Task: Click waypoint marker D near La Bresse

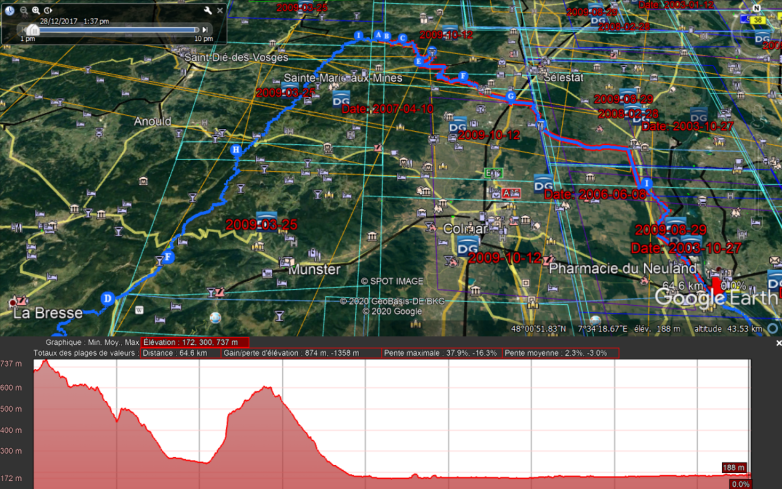Action: [x=107, y=298]
